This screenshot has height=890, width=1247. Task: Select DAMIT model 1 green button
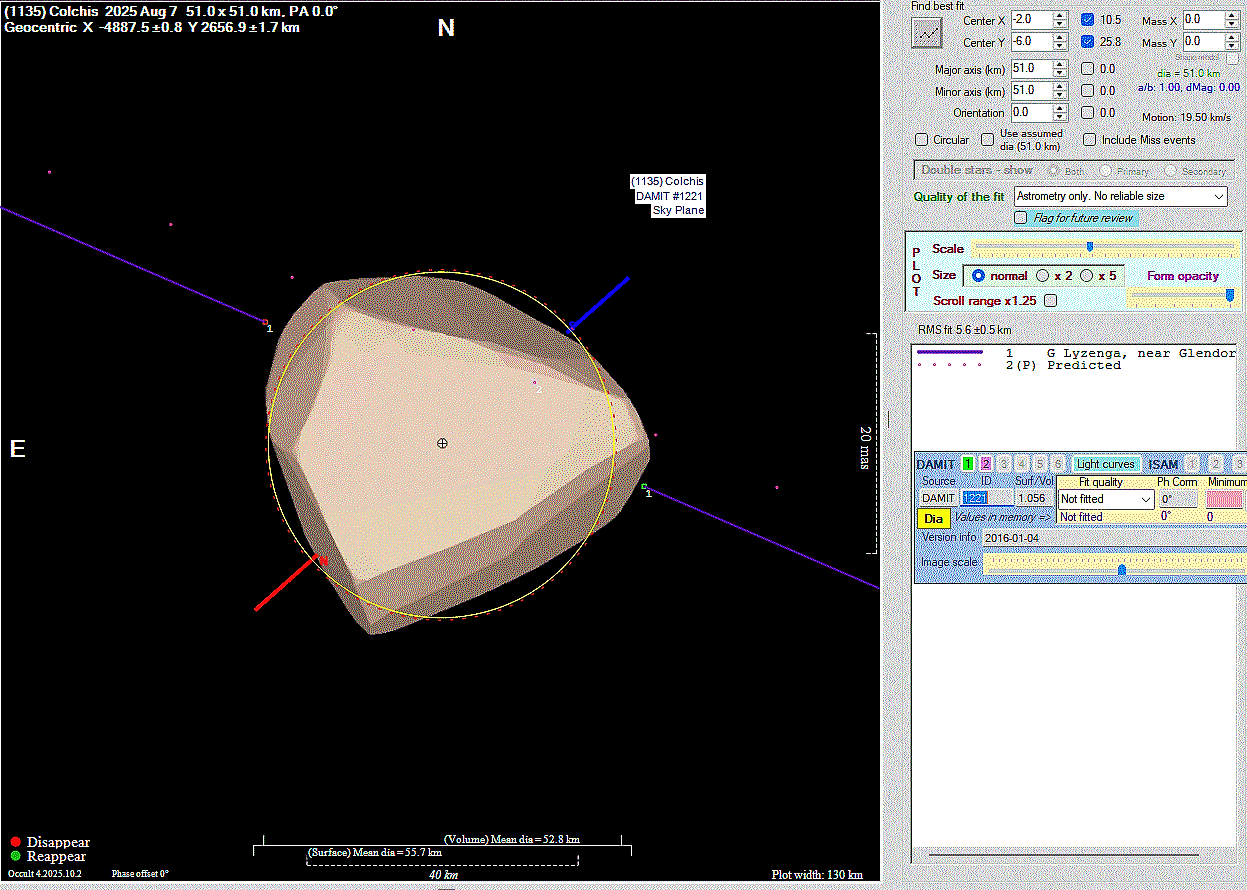coord(968,464)
